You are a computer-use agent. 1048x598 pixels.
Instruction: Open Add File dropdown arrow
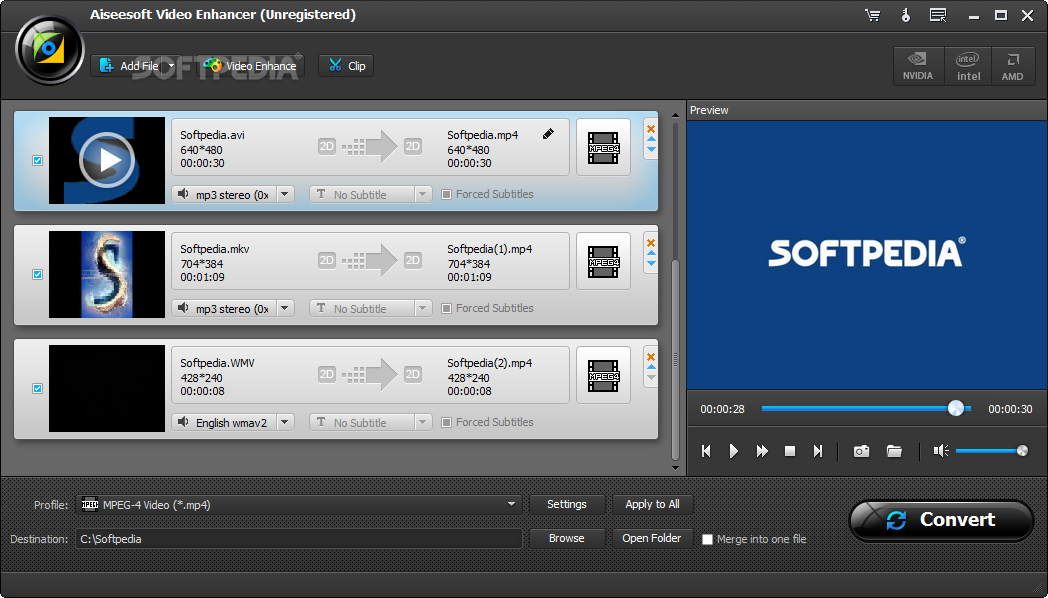click(171, 65)
